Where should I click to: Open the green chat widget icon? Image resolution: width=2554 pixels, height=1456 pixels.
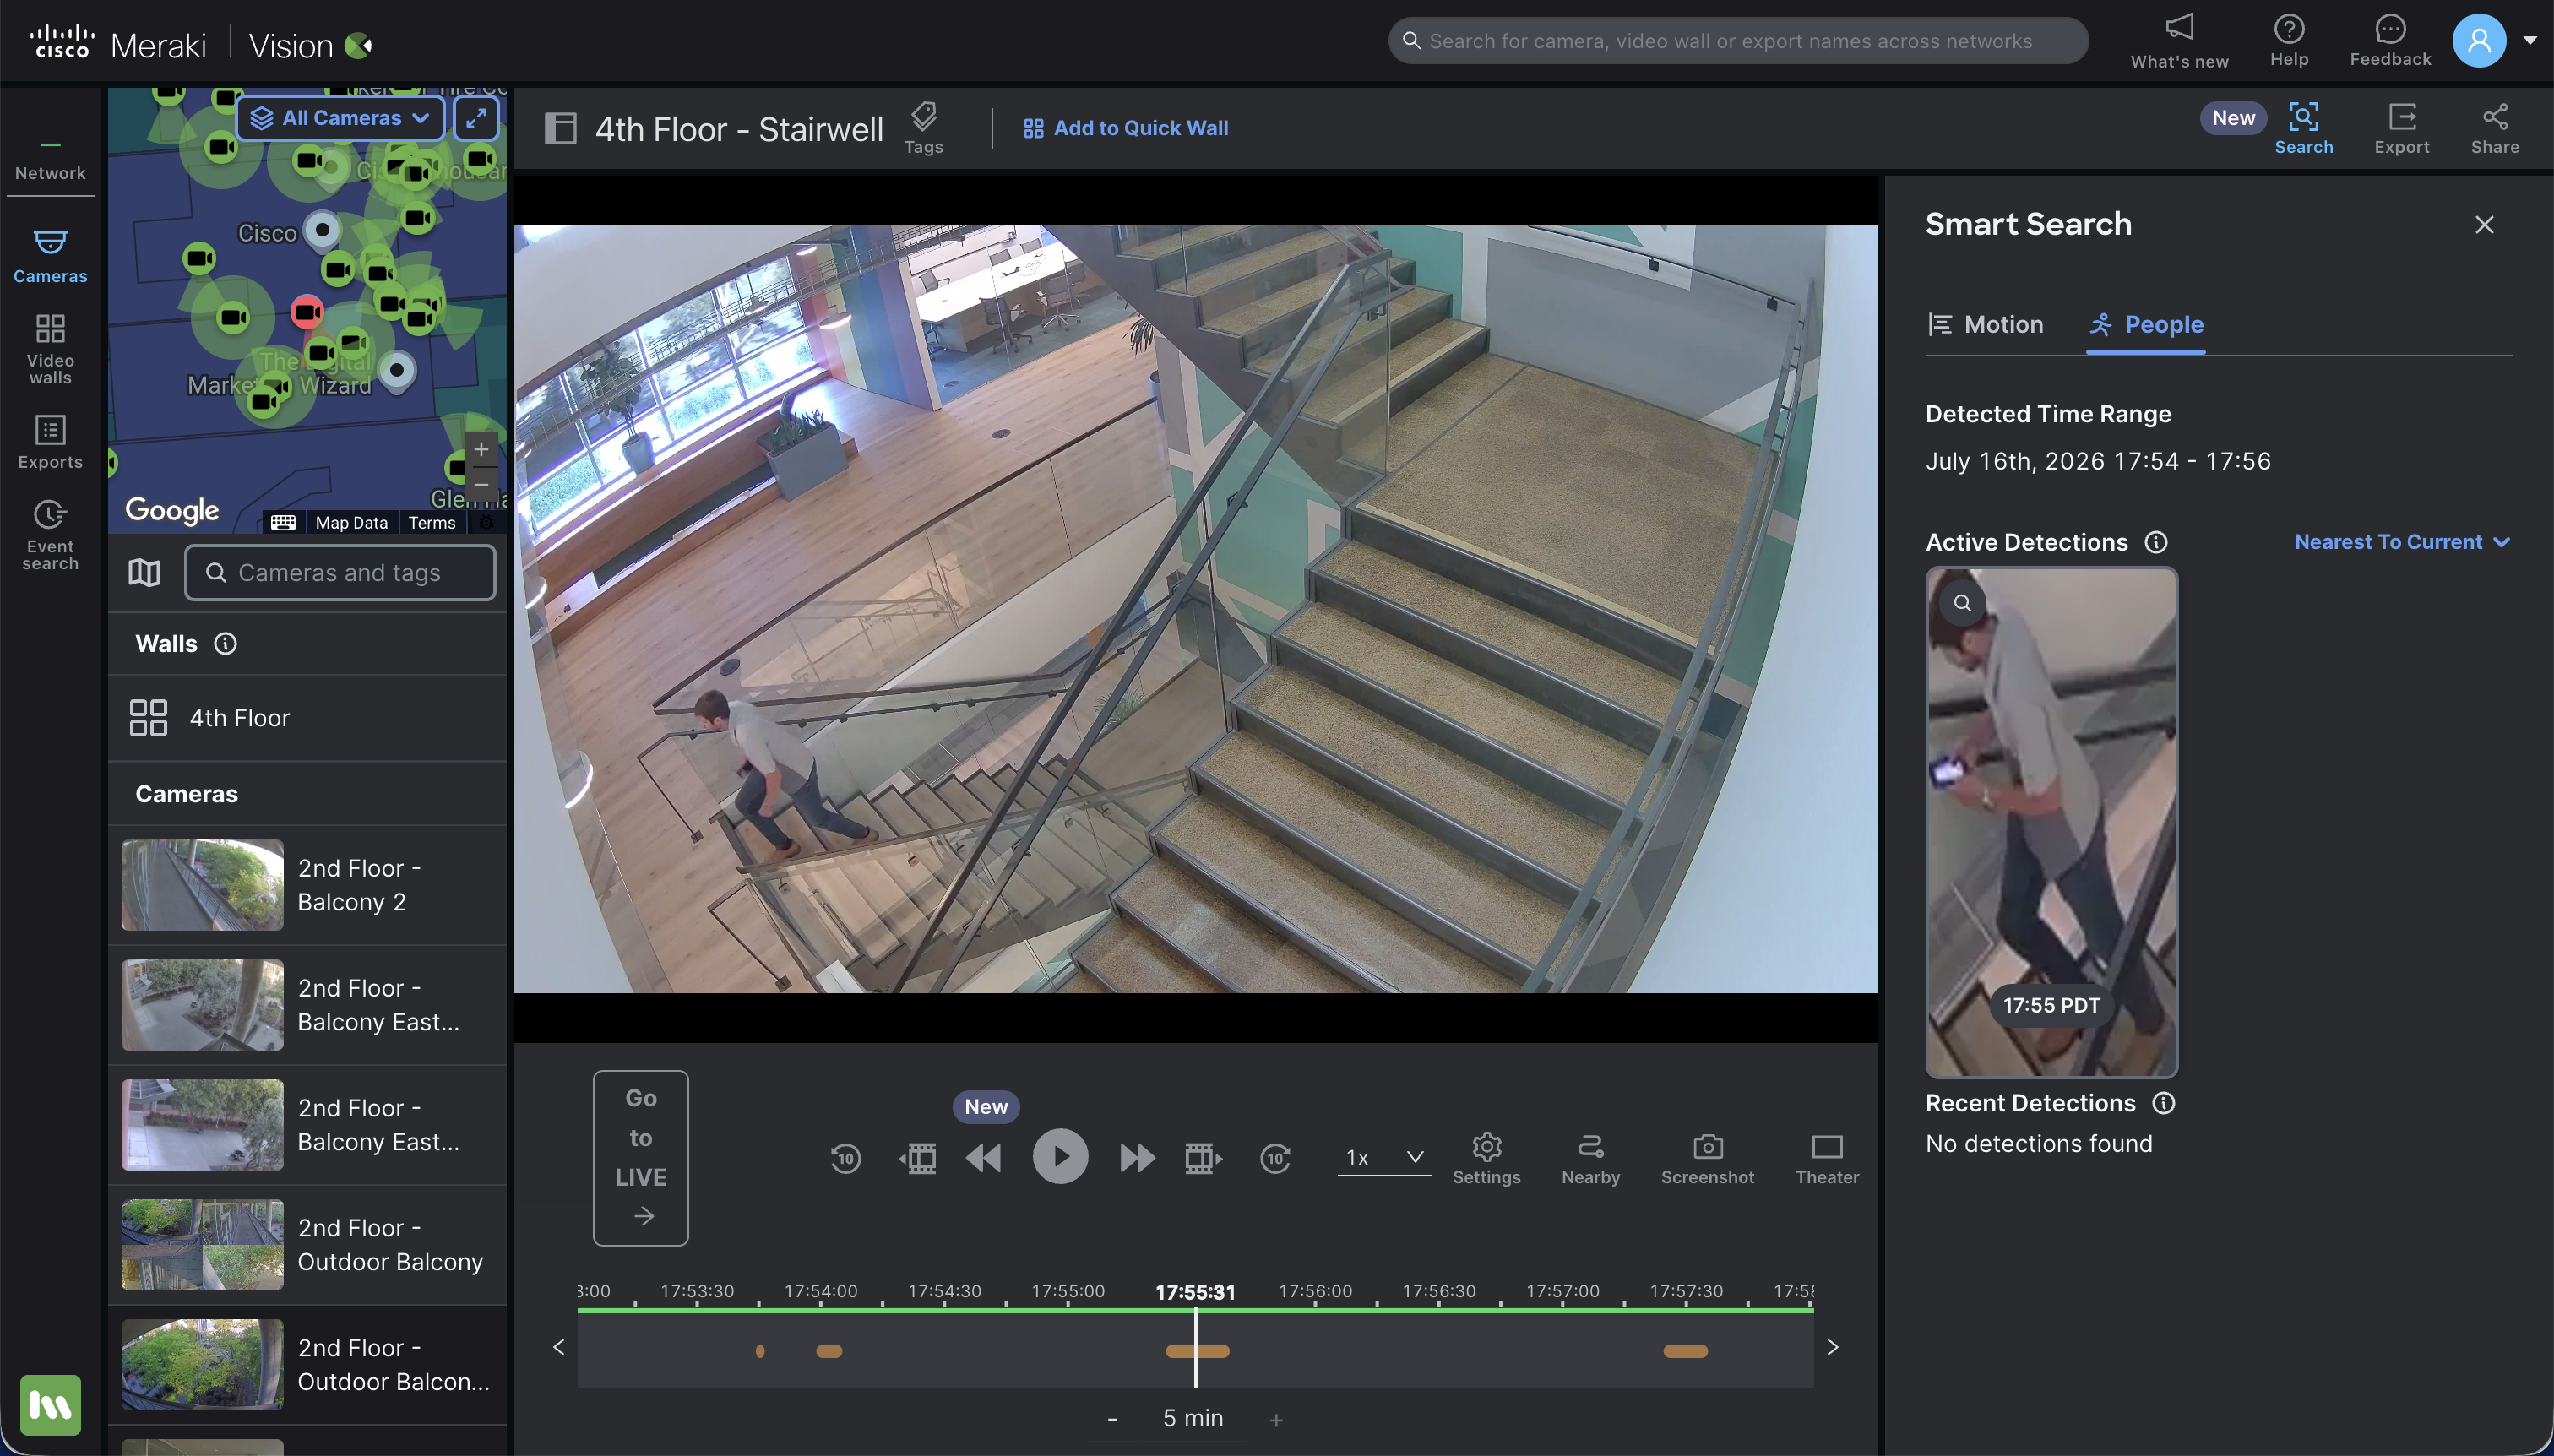(x=50, y=1405)
